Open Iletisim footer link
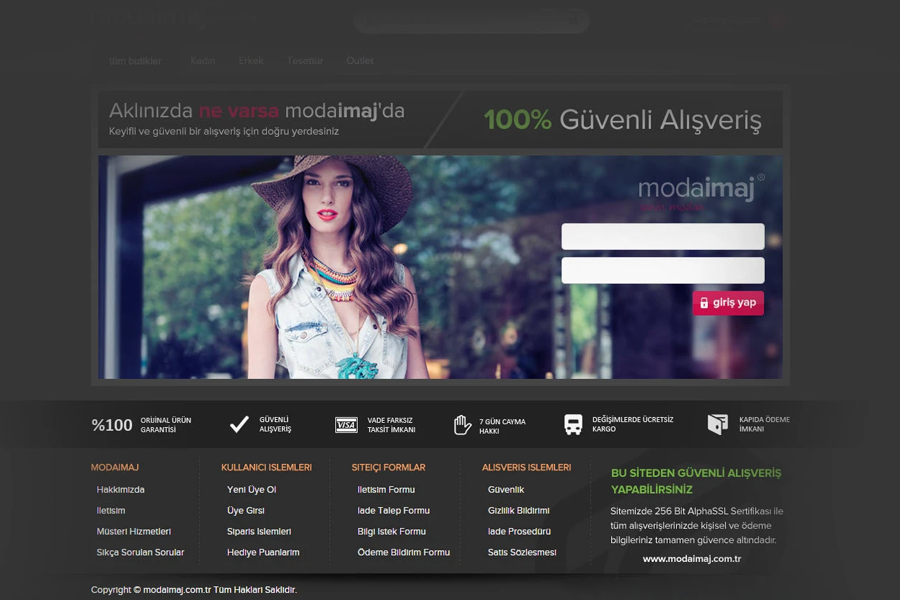Image resolution: width=900 pixels, height=600 pixels. pos(111,510)
